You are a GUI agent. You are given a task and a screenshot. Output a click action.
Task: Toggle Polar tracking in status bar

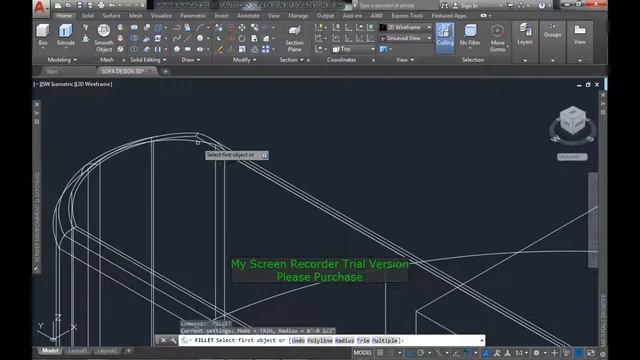click(420, 353)
